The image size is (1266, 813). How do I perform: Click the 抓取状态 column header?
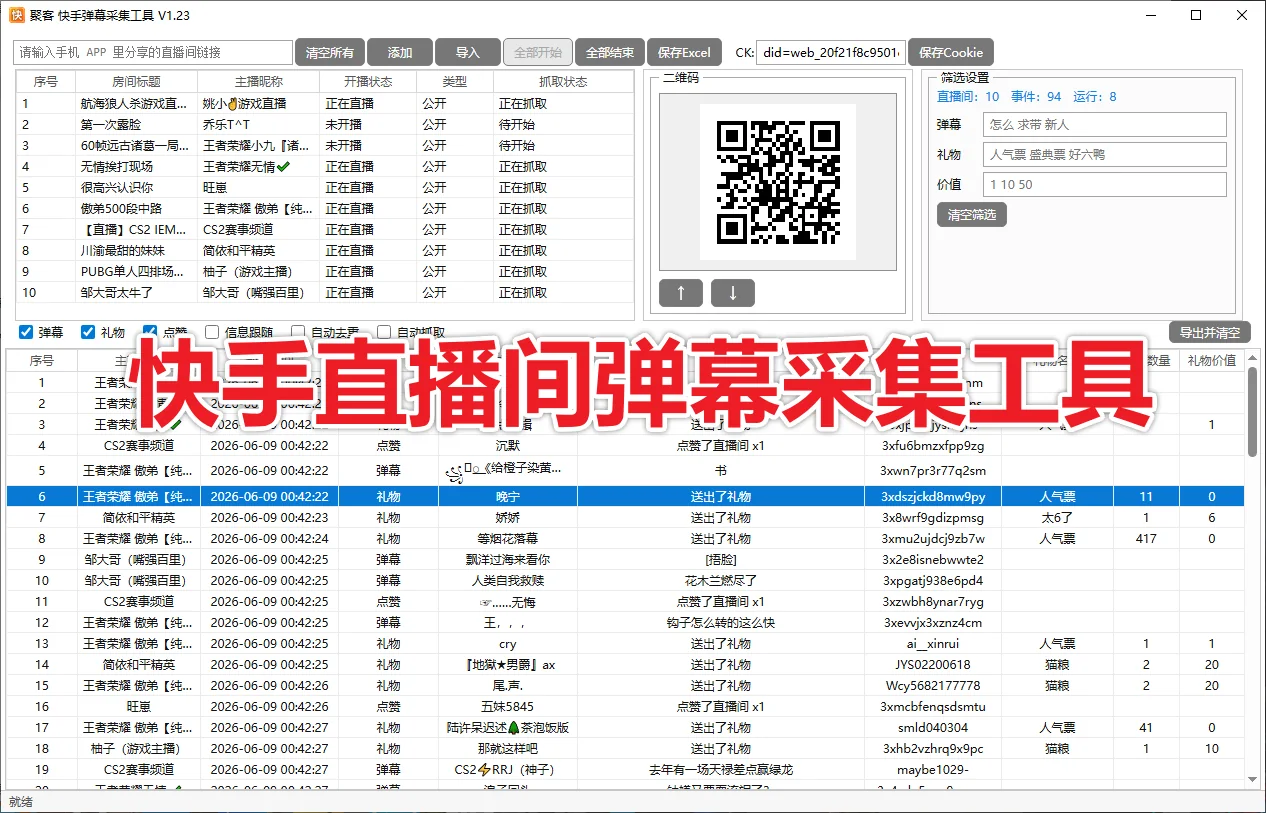click(x=564, y=82)
